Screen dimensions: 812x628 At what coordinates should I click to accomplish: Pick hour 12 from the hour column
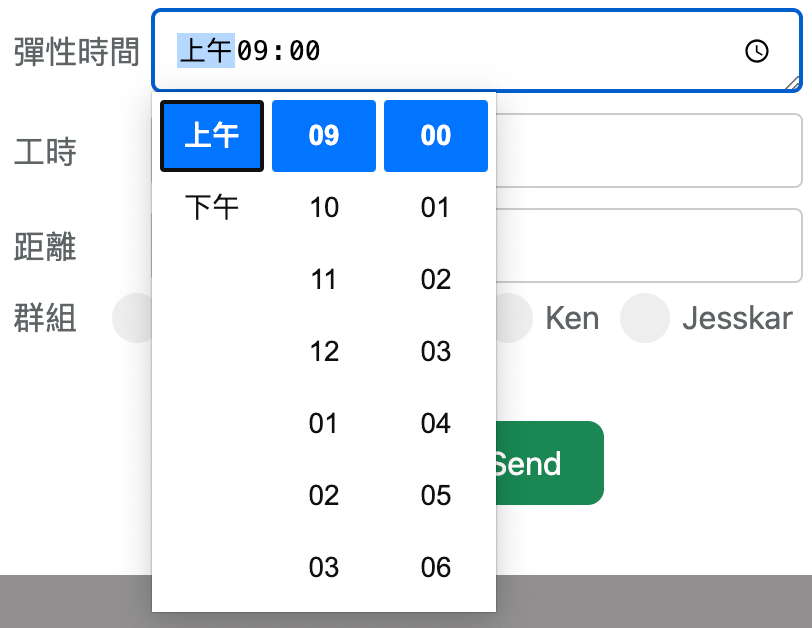[324, 352]
